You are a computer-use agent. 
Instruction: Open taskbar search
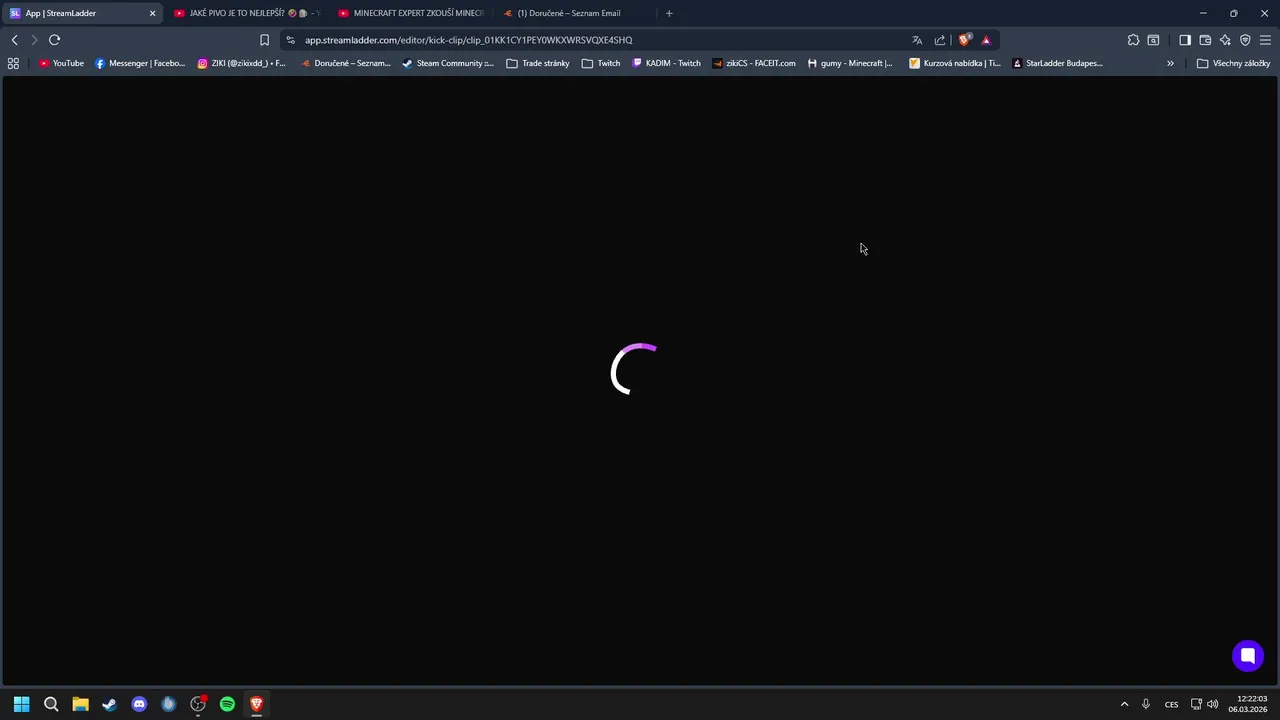click(51, 704)
